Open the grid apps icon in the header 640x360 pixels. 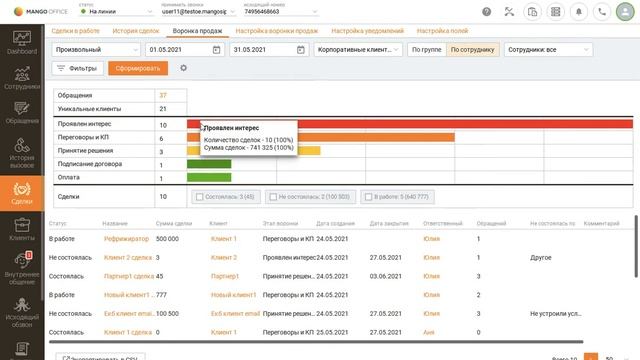click(556, 12)
